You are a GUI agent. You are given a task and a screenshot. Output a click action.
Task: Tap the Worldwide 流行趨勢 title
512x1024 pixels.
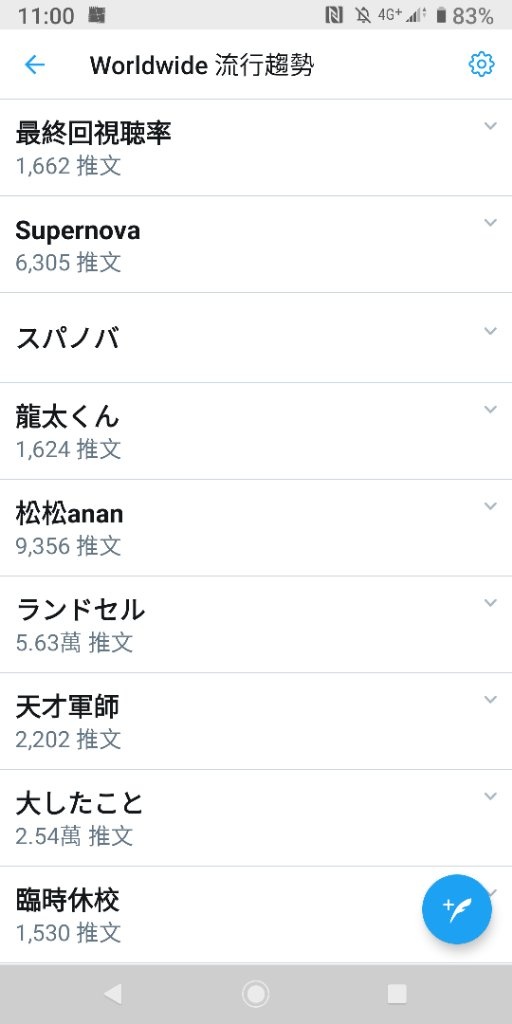click(202, 65)
